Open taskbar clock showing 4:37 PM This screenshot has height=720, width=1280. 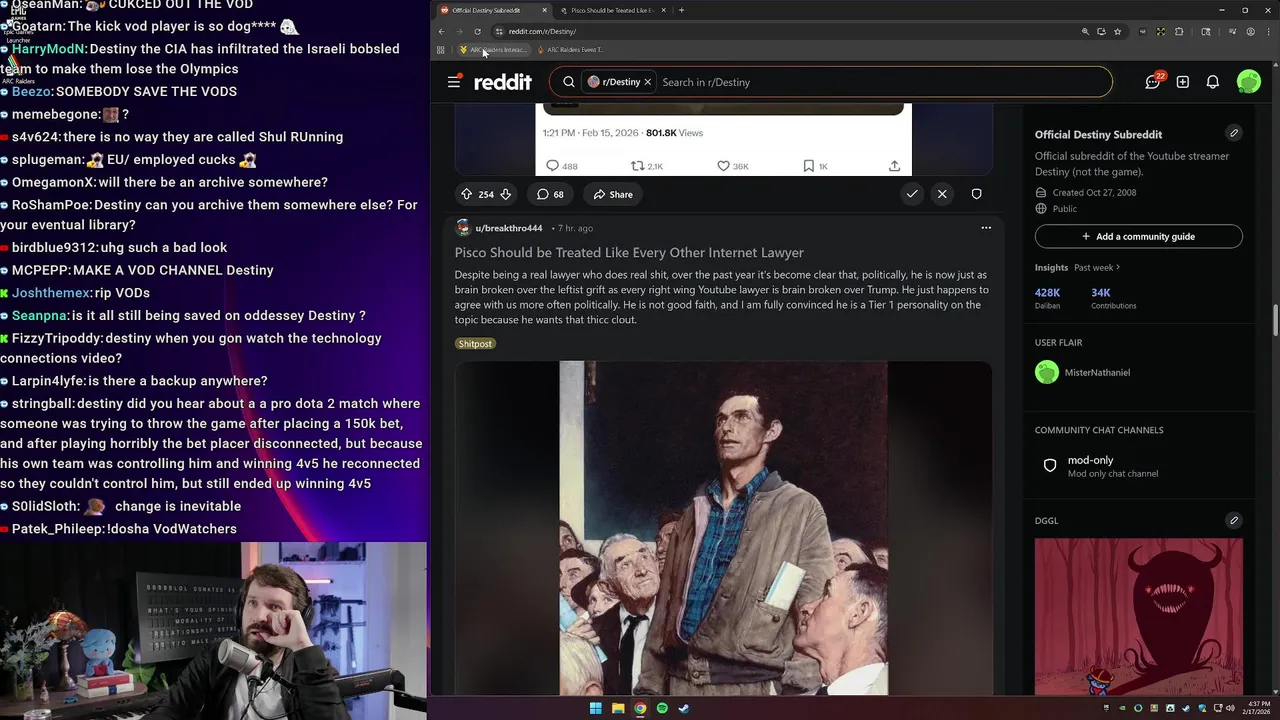1258,708
